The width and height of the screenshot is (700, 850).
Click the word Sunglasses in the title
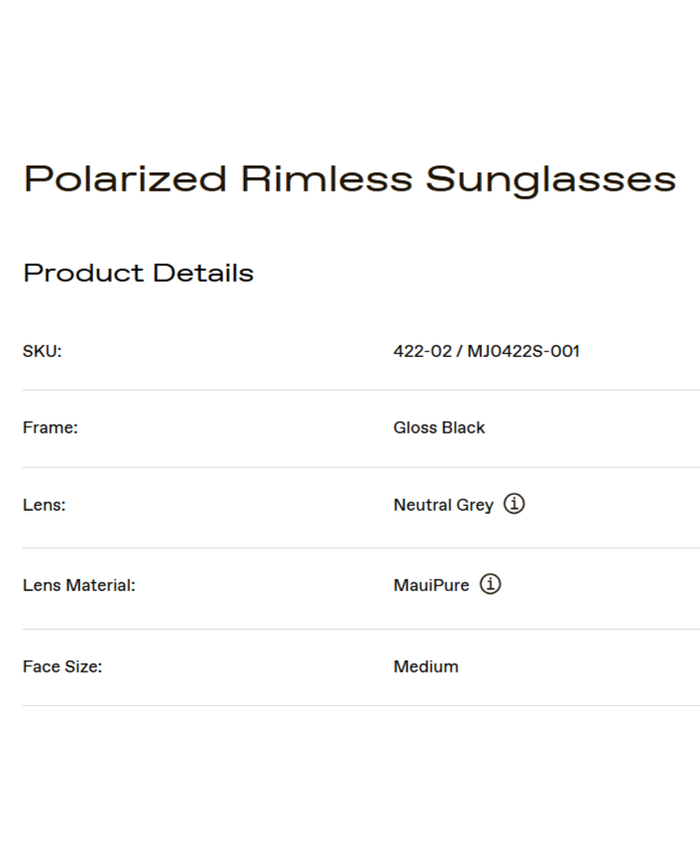tap(551, 179)
